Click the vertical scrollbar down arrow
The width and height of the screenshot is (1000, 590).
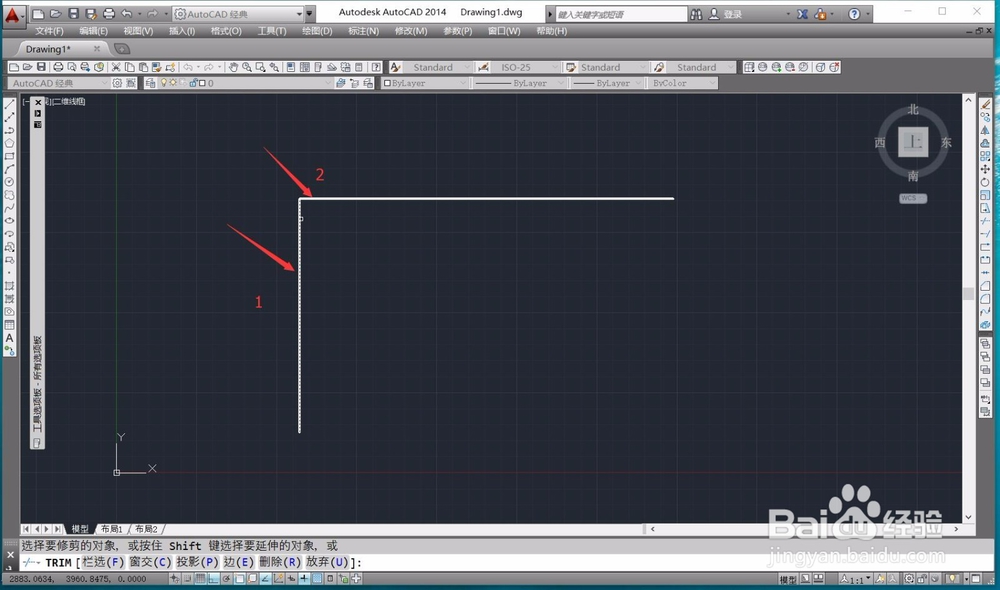point(968,517)
